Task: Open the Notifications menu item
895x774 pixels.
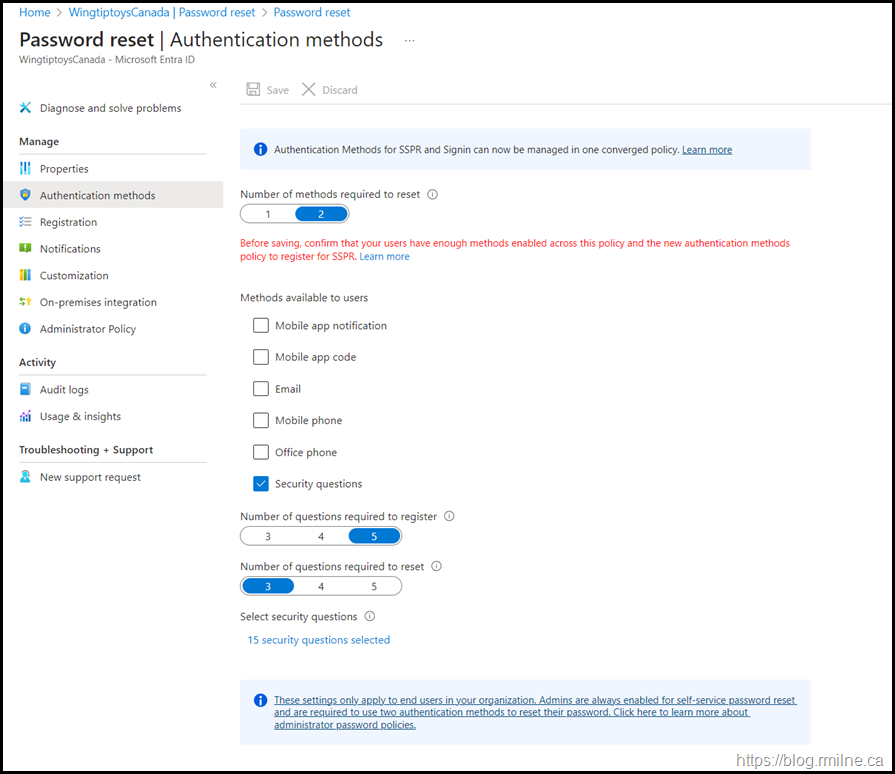Action: click(x=70, y=249)
